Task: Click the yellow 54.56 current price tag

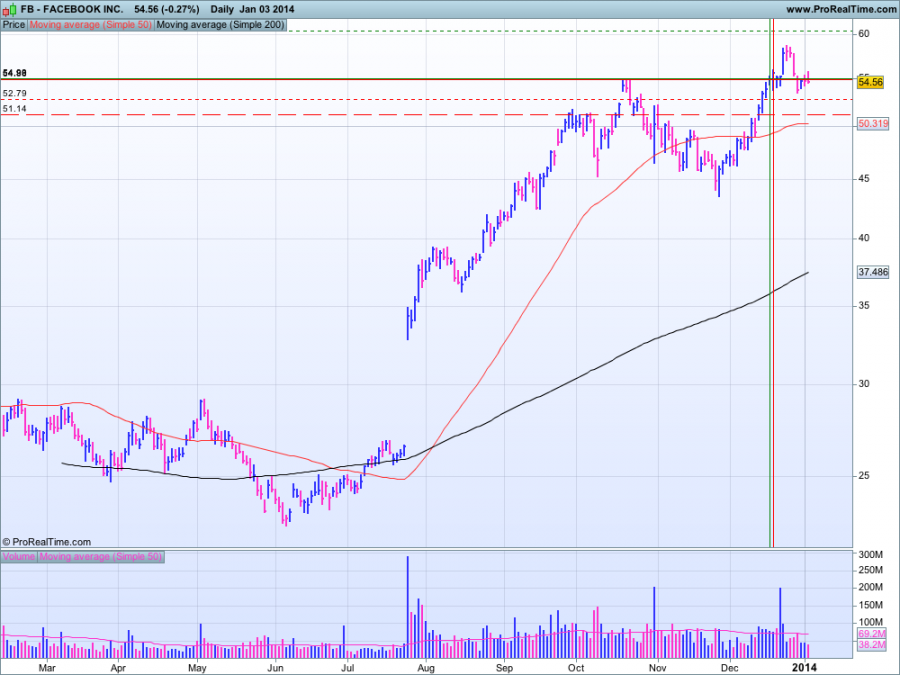Action: tap(870, 82)
